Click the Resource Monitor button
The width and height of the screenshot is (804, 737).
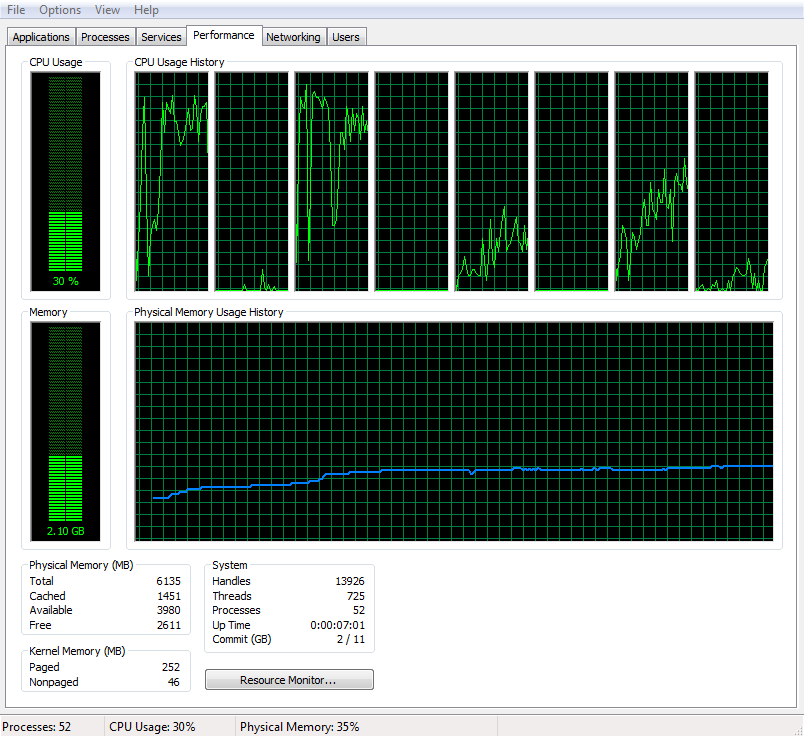tap(289, 680)
